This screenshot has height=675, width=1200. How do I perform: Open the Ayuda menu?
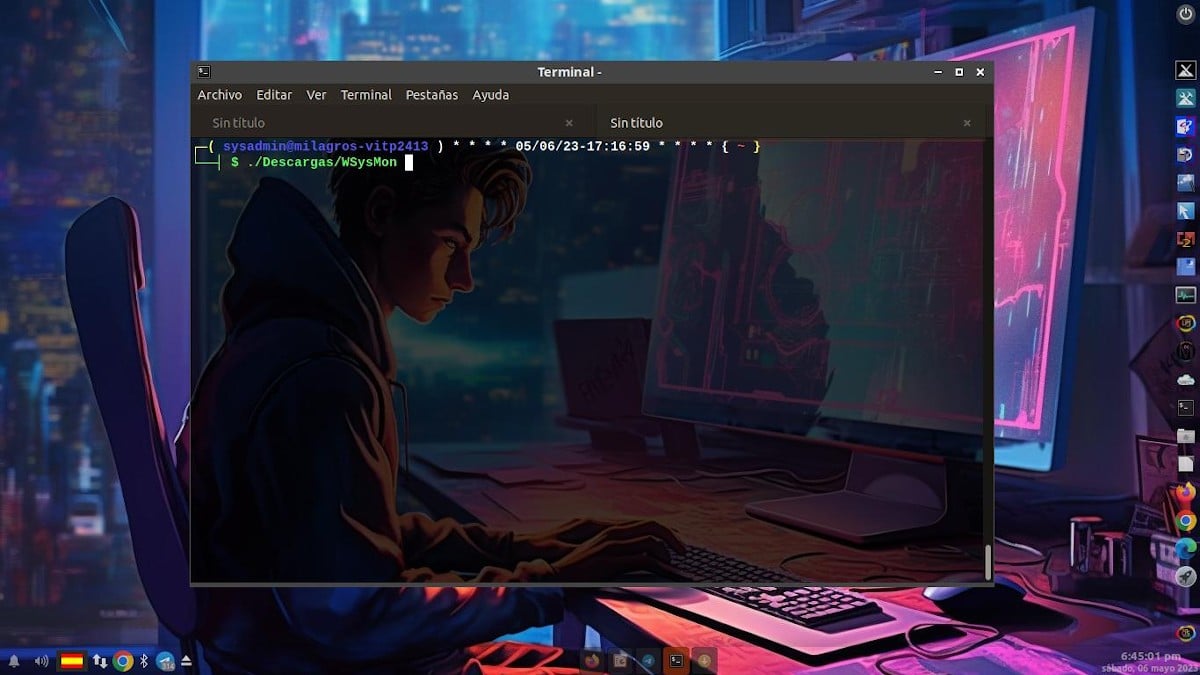click(491, 95)
